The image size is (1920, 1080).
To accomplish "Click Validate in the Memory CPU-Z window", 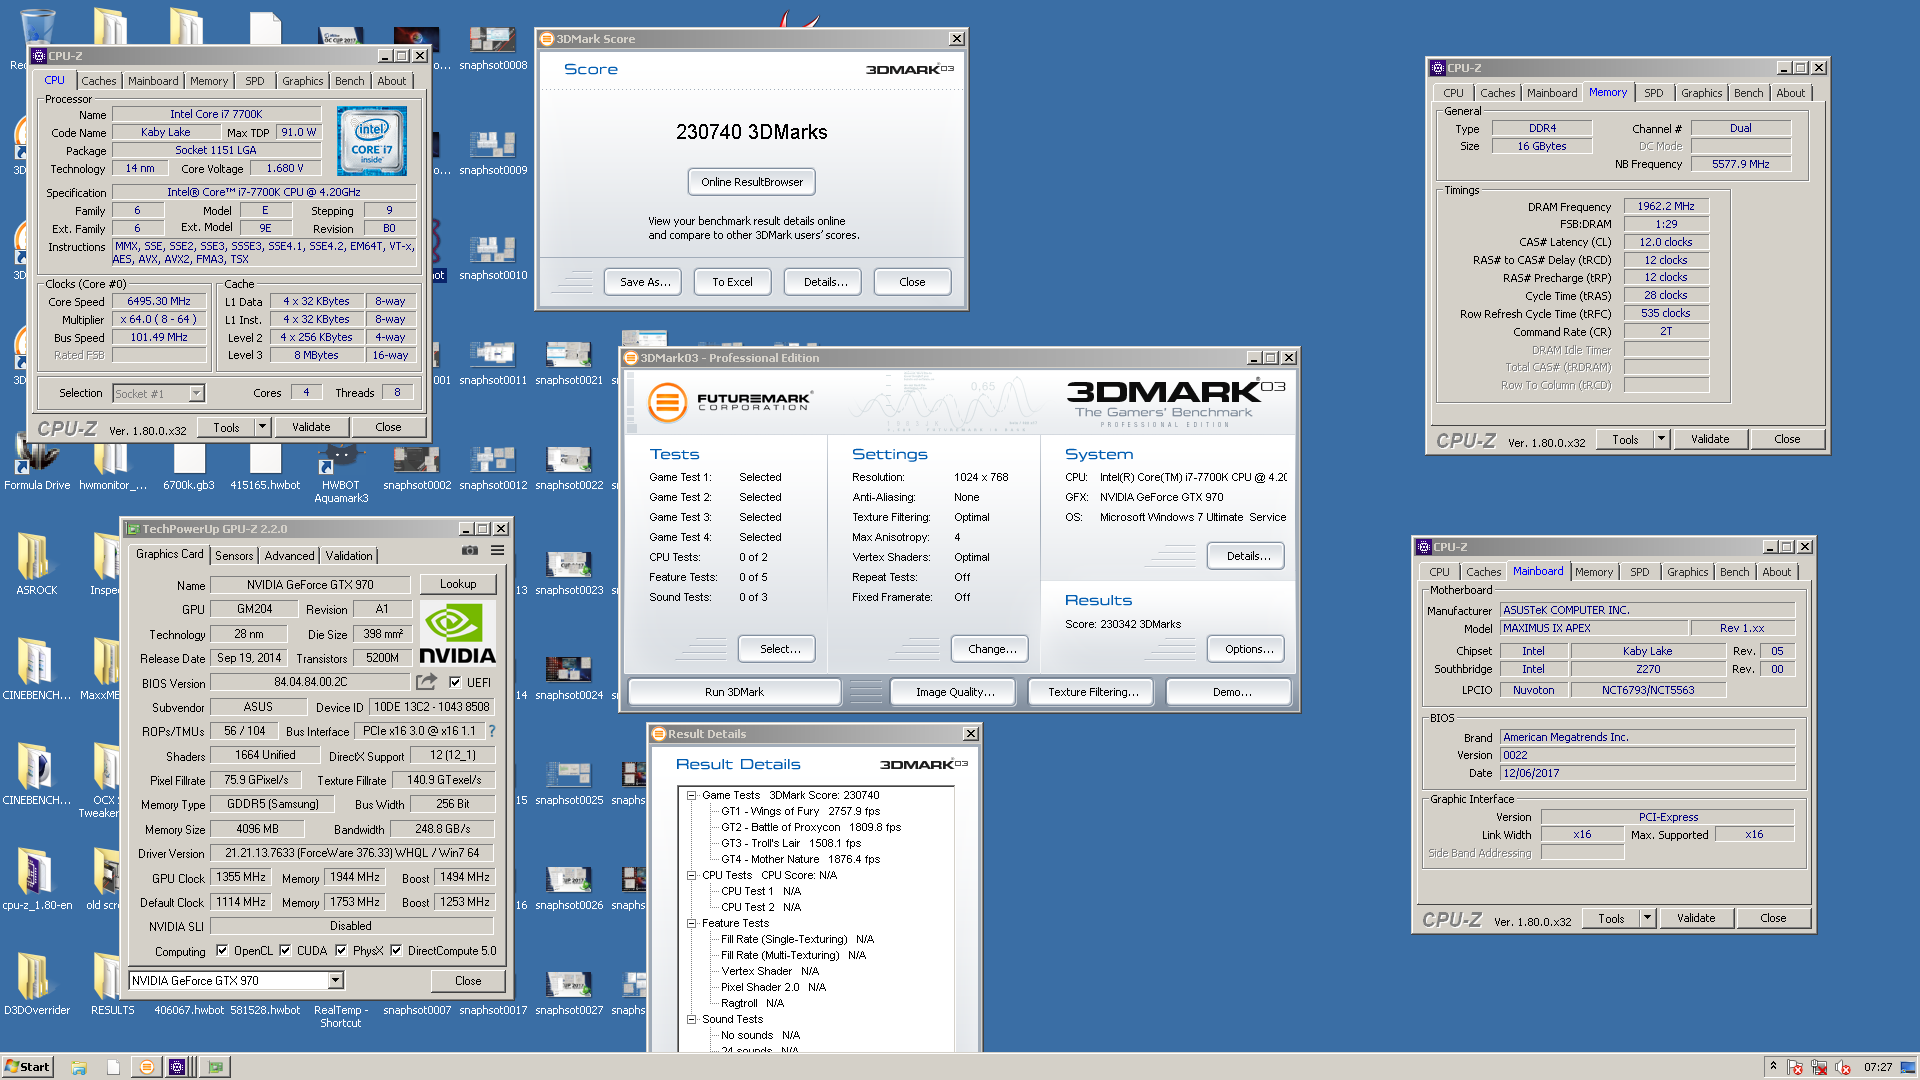I will (1709, 439).
